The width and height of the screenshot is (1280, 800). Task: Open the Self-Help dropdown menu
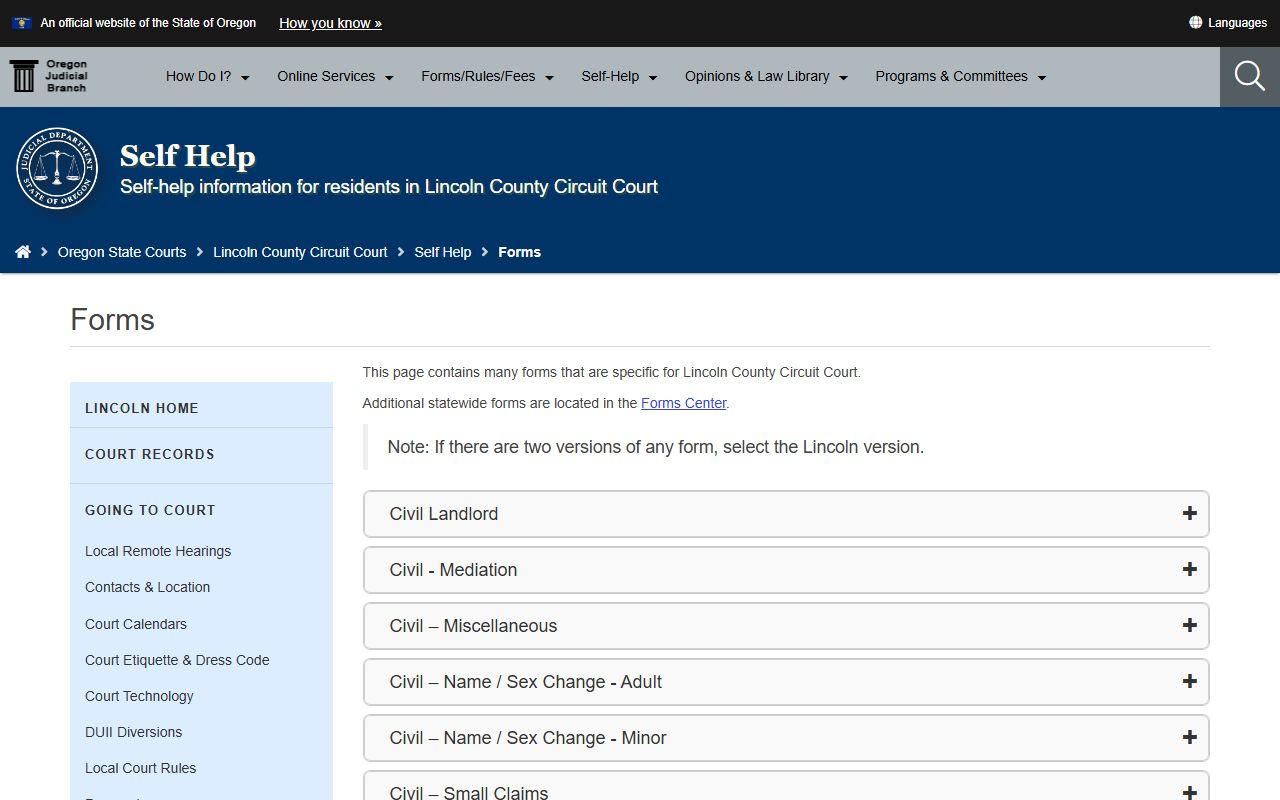point(620,76)
